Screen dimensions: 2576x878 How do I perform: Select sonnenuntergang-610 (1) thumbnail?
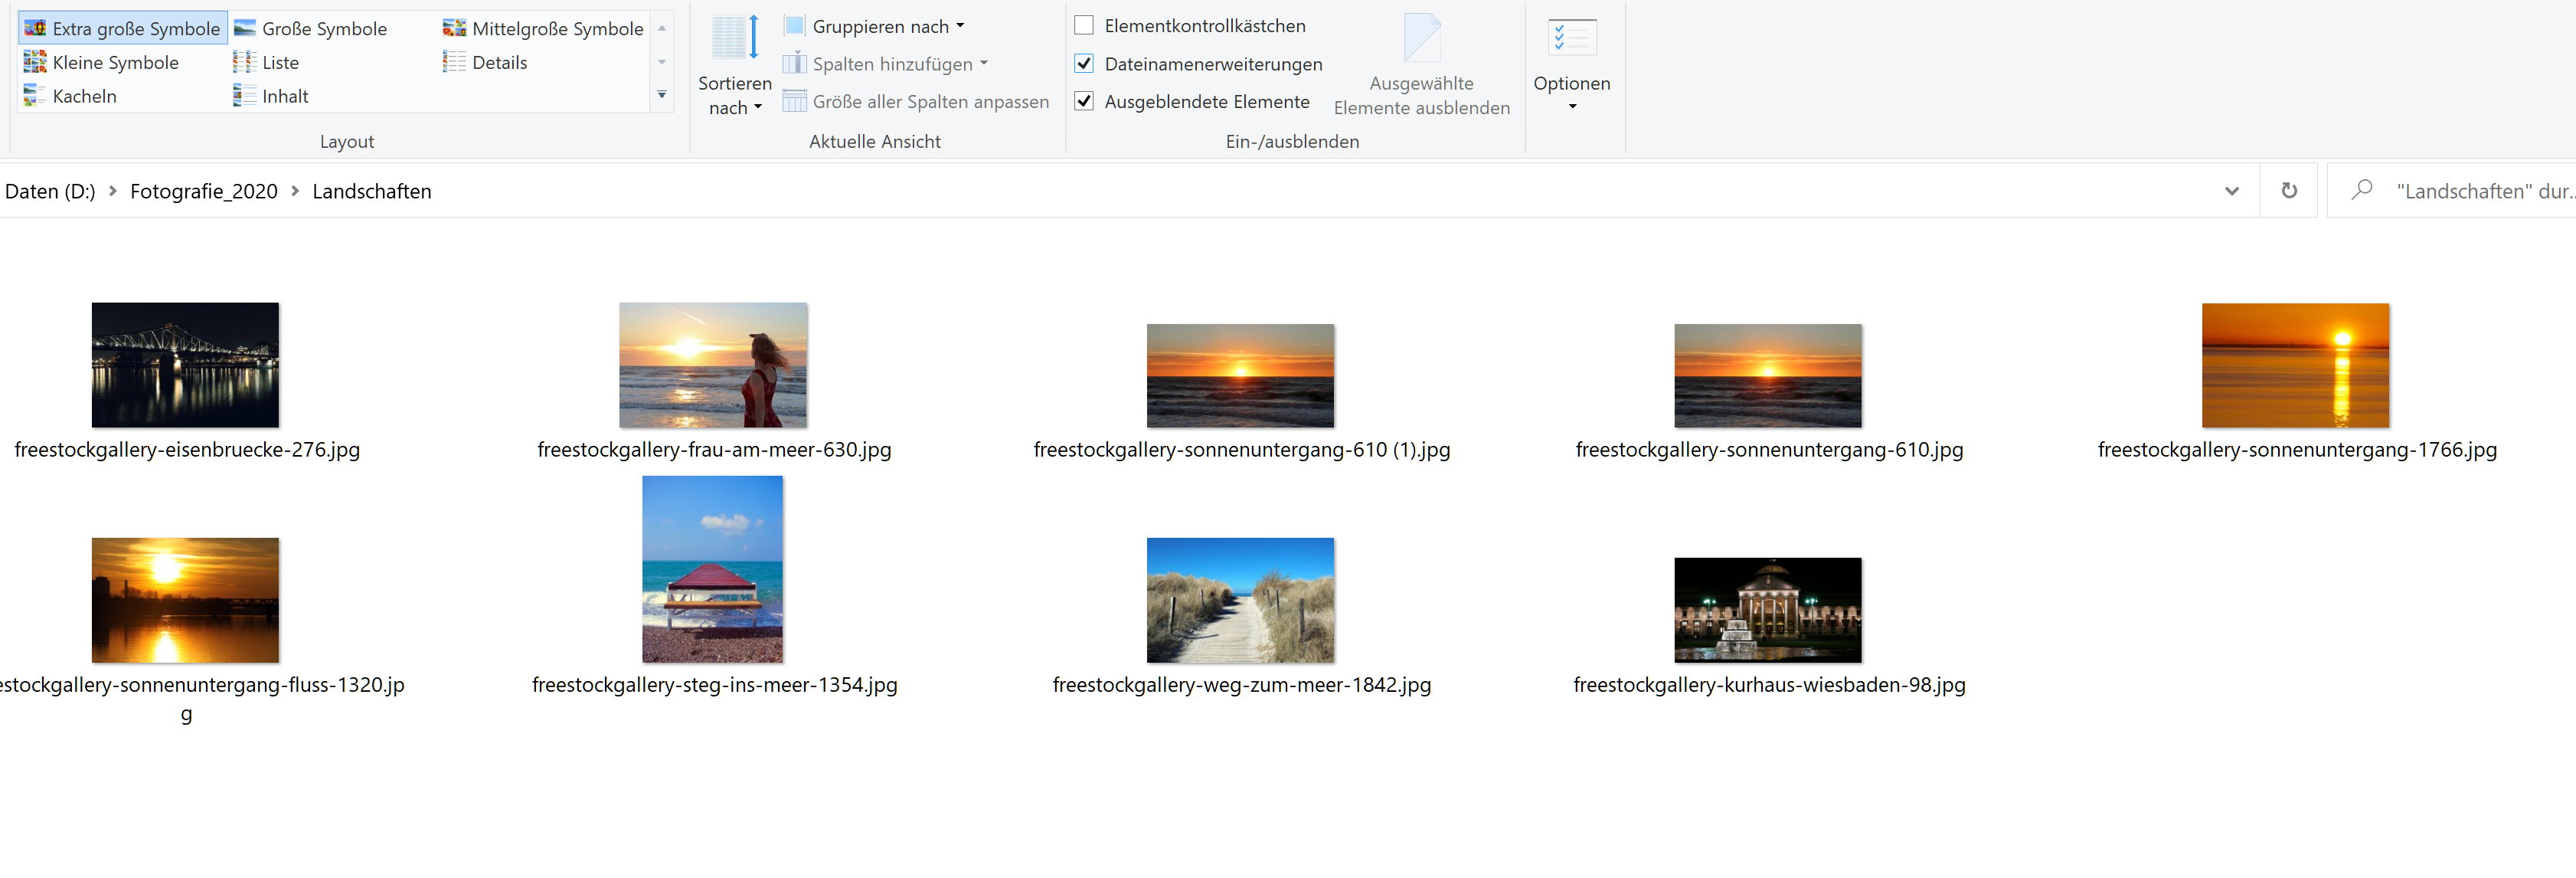coord(1240,375)
